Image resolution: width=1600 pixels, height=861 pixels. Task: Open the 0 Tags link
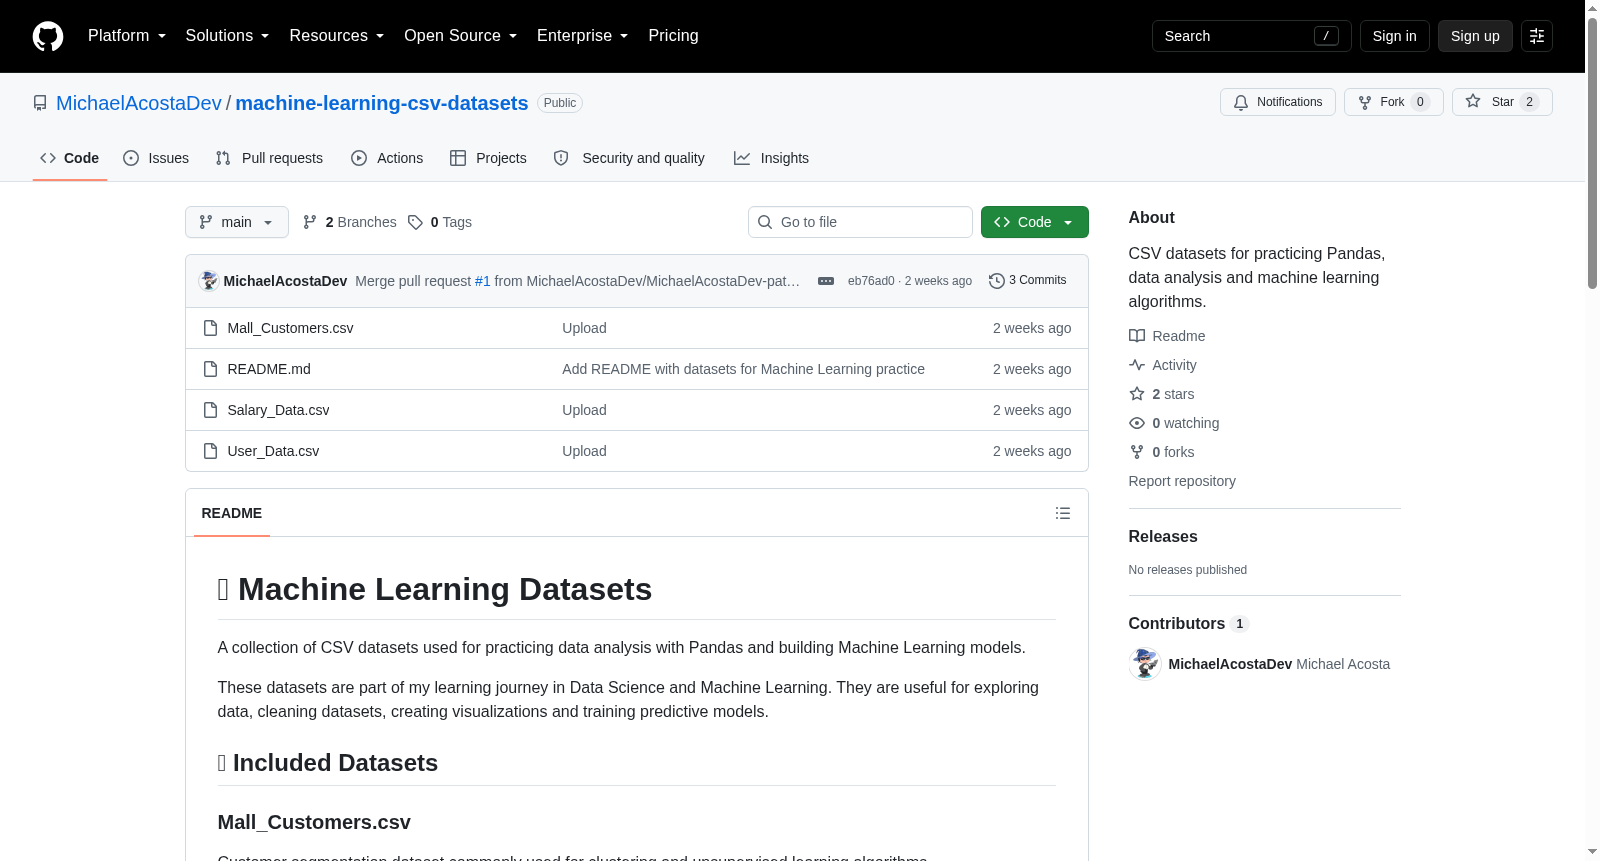pos(440,222)
